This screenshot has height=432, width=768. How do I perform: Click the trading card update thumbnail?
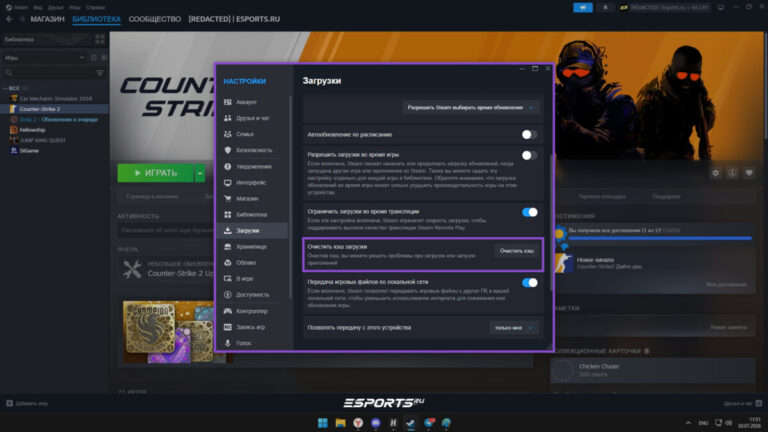tap(168, 332)
